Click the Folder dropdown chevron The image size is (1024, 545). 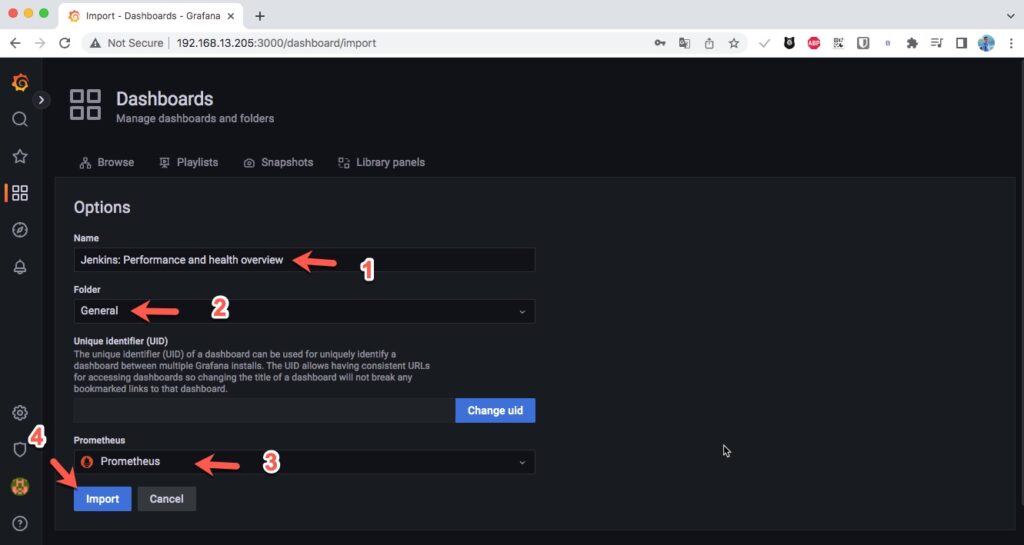coord(522,312)
